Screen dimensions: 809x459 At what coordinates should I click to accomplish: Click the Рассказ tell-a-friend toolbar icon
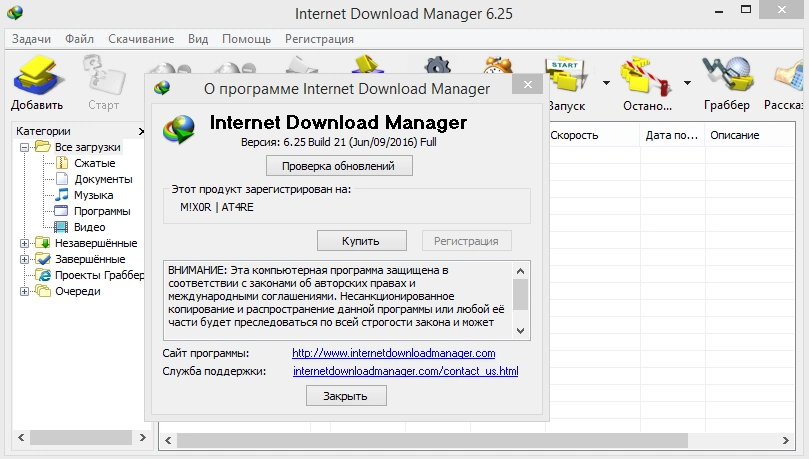coord(789,77)
